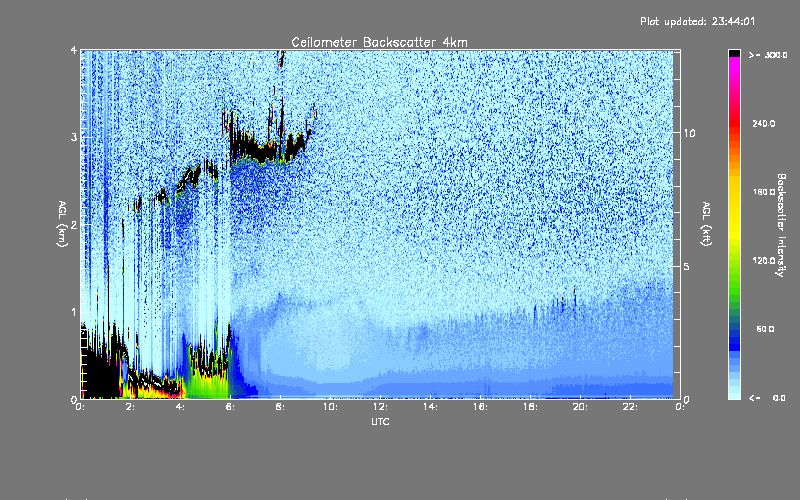This screenshot has height=500, width=800.
Task: Click the "10:" hour tick label
Action: (x=330, y=407)
